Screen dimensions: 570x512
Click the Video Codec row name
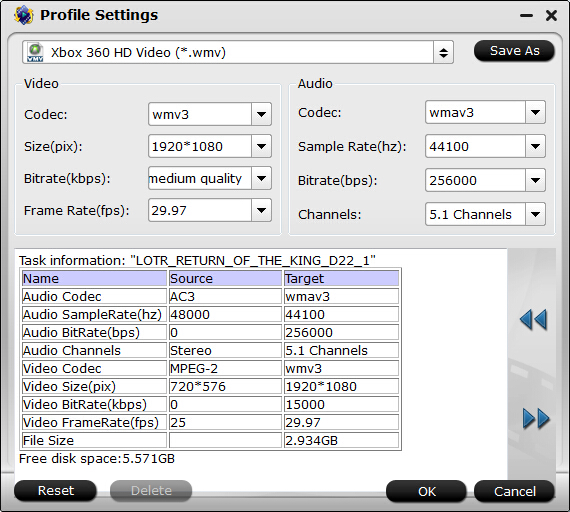coord(94,368)
